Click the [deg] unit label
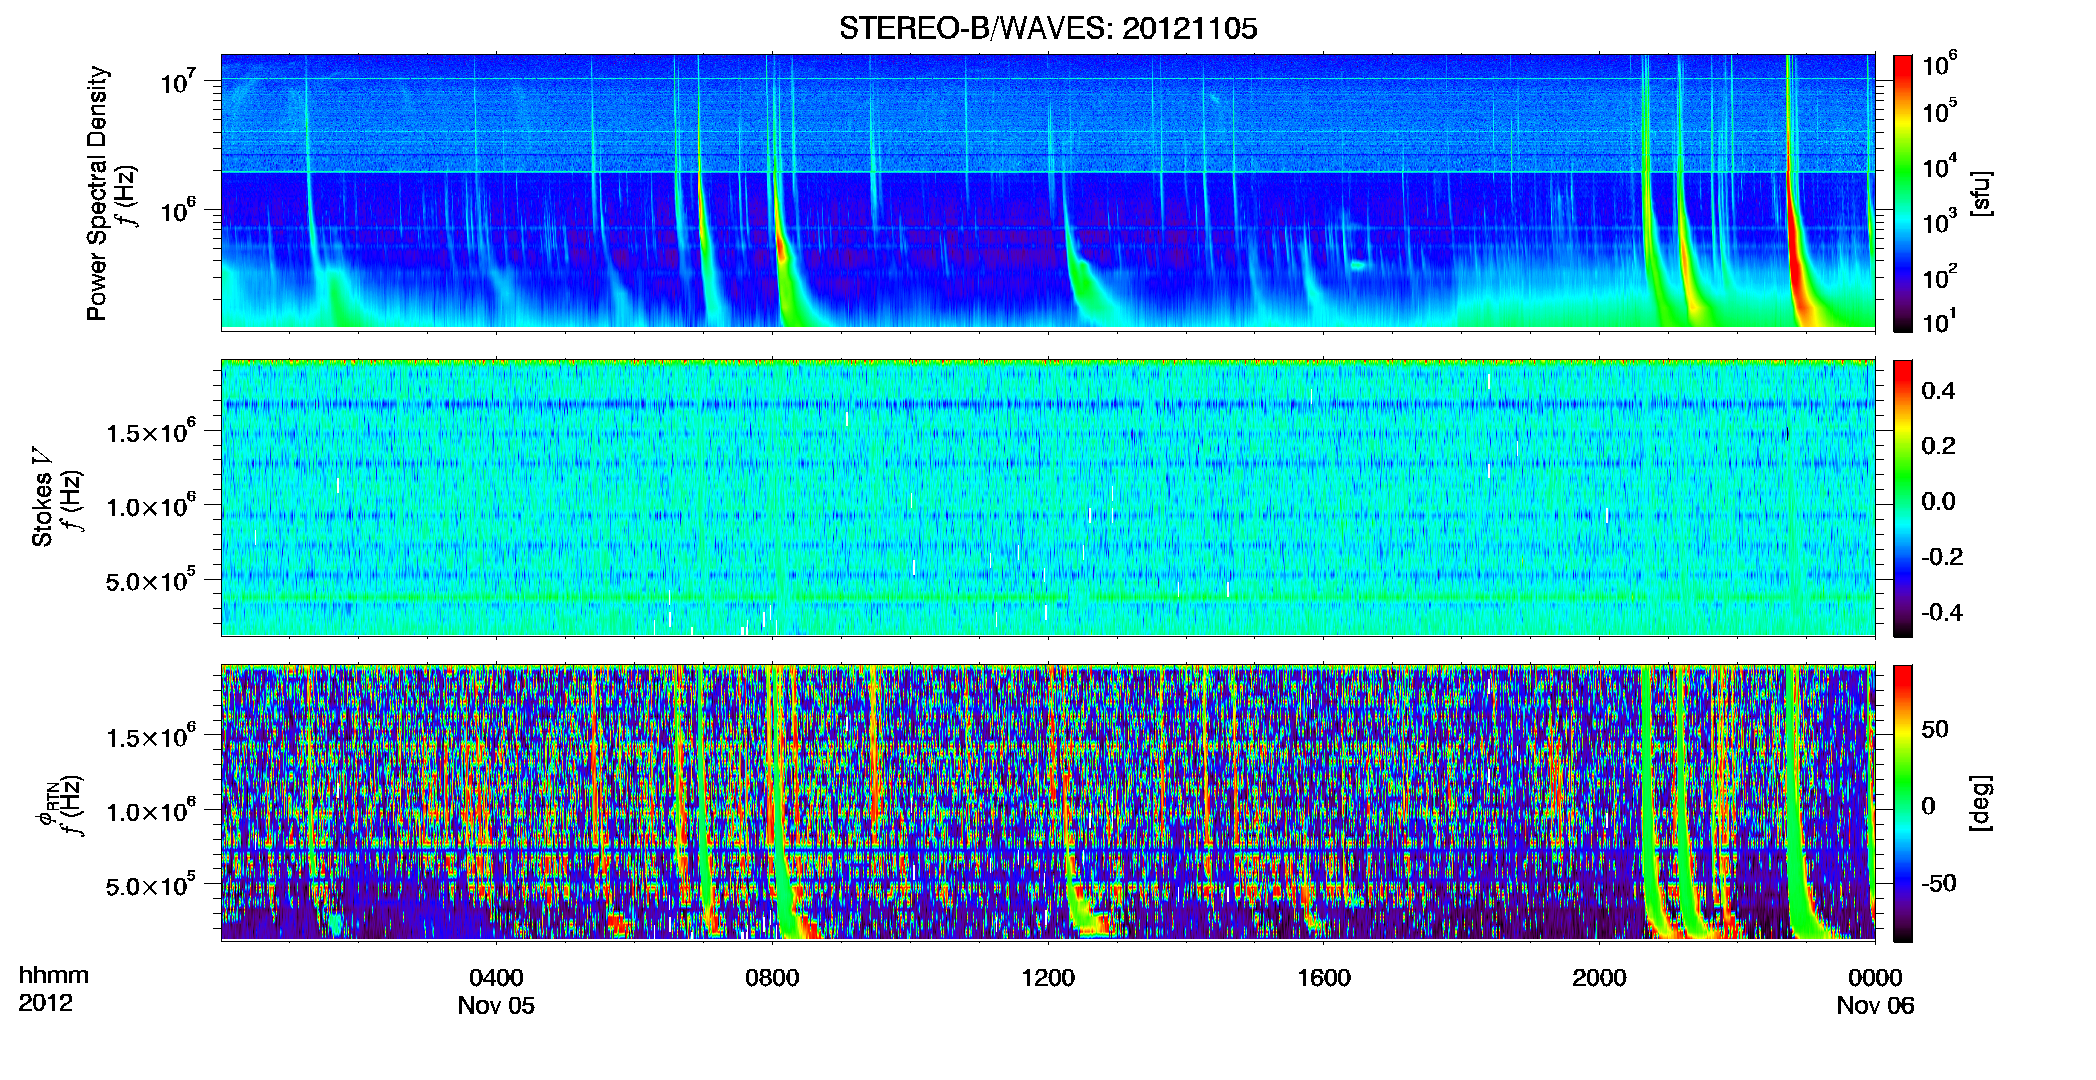The height and width of the screenshot is (1080, 2096). coord(1980,803)
